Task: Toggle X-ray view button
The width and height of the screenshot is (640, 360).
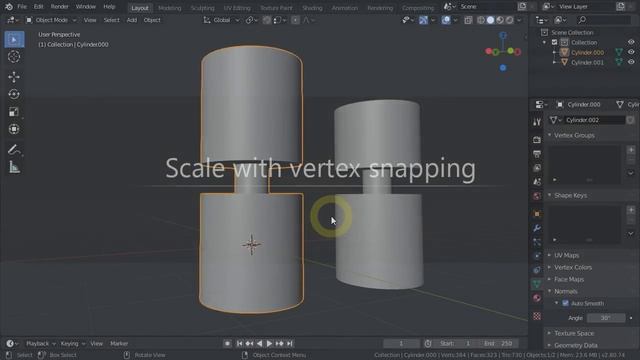Action: 468,20
